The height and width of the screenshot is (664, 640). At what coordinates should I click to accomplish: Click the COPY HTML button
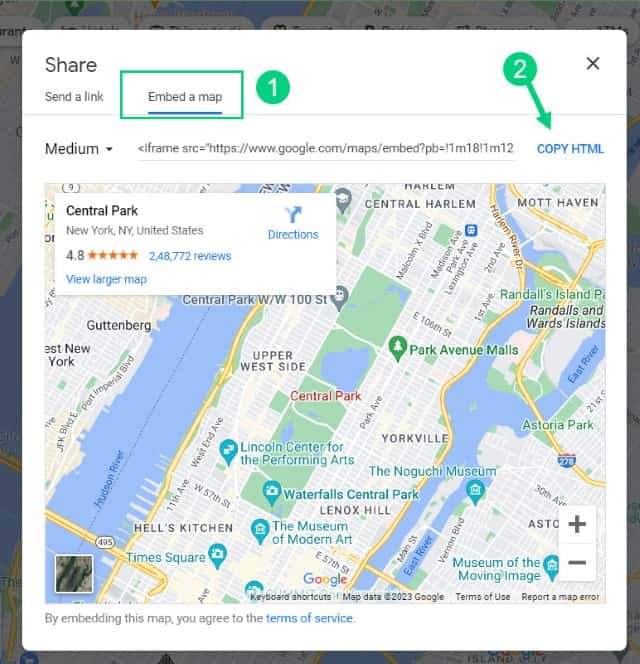pos(570,149)
